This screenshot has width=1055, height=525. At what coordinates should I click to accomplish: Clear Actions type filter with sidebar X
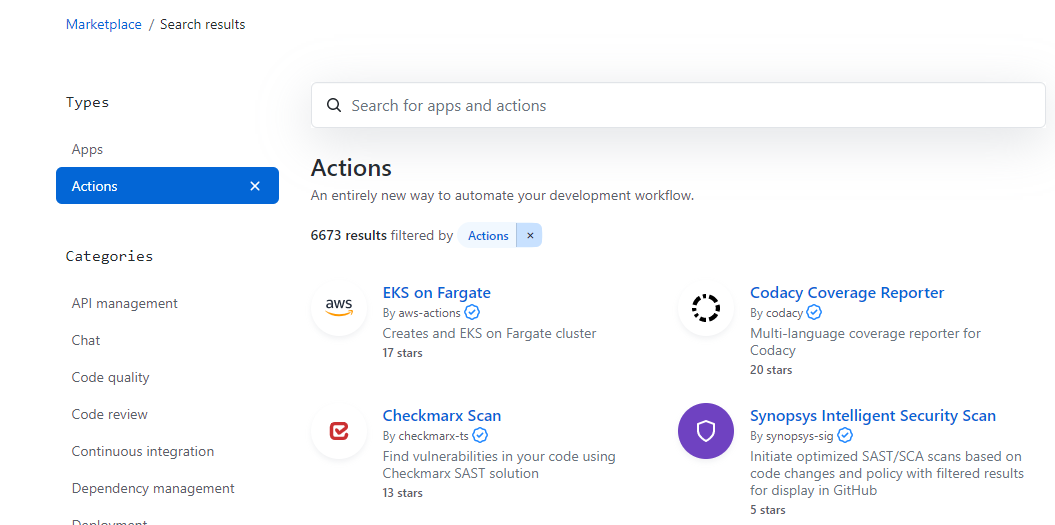click(255, 186)
